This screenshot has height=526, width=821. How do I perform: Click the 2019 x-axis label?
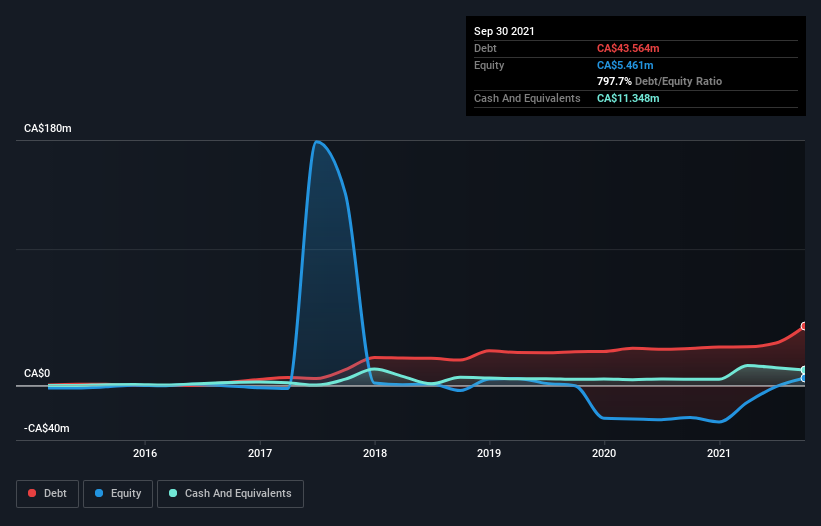489,453
